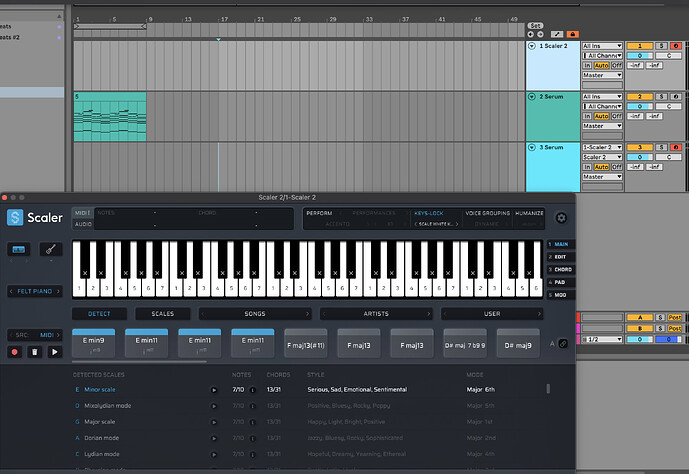689x474 pixels.
Task: Arm recording on track 2 Serum
Action: point(676,96)
